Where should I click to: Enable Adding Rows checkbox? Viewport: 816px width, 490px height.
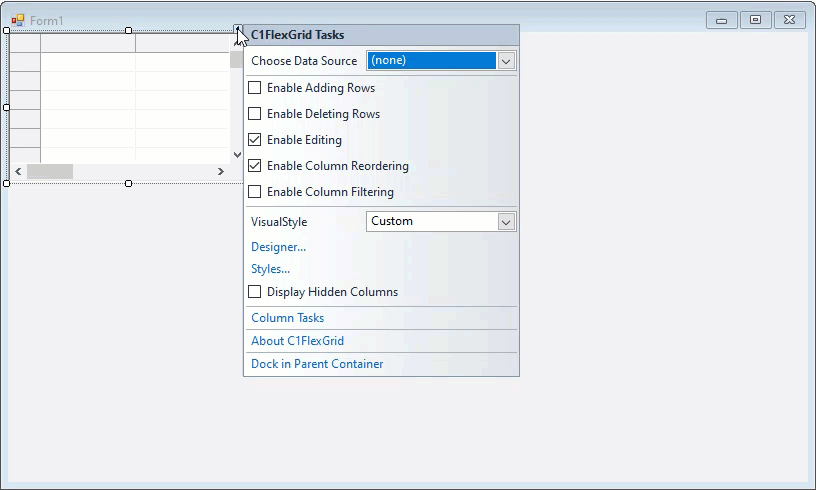(255, 88)
